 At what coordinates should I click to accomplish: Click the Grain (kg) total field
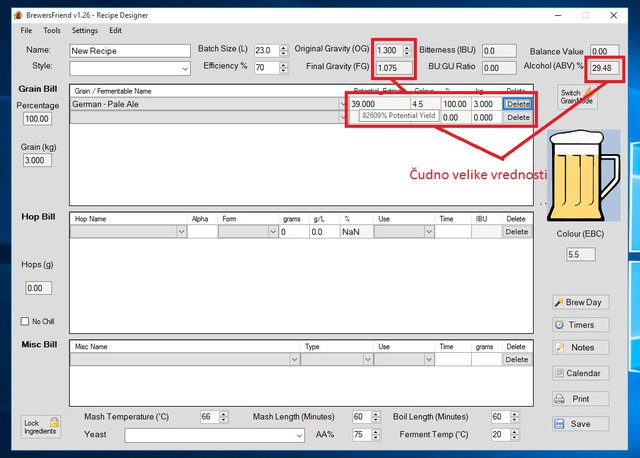coord(37,160)
